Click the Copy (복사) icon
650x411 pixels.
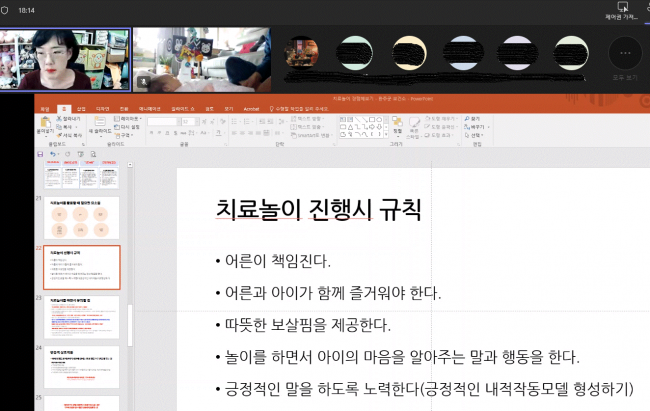tap(59, 127)
